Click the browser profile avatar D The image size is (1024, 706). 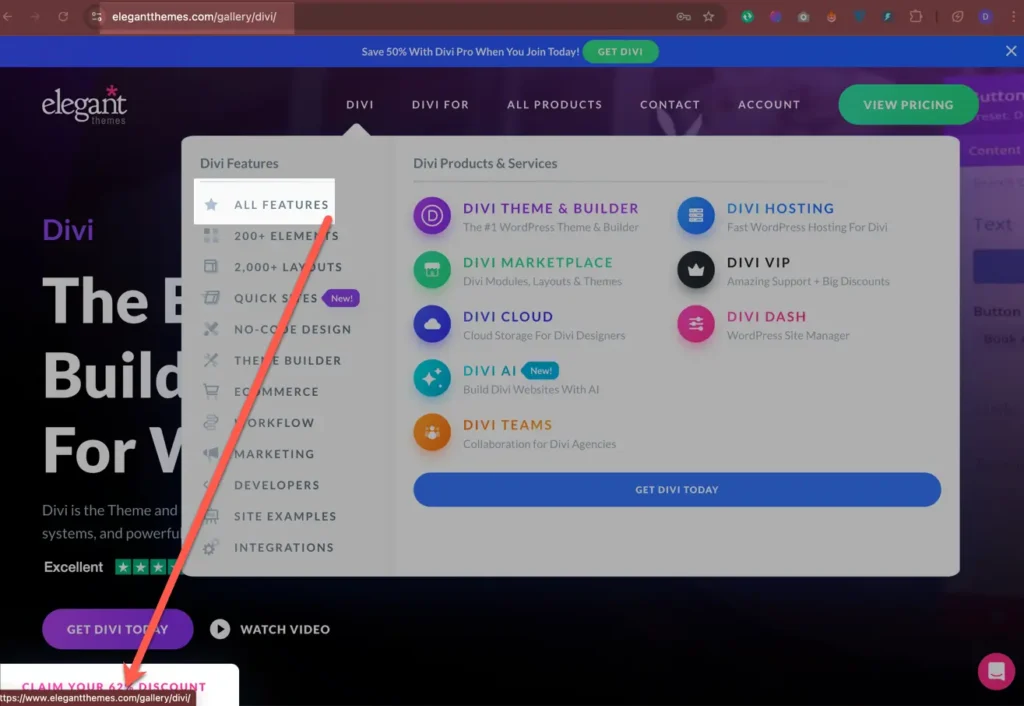[985, 16]
